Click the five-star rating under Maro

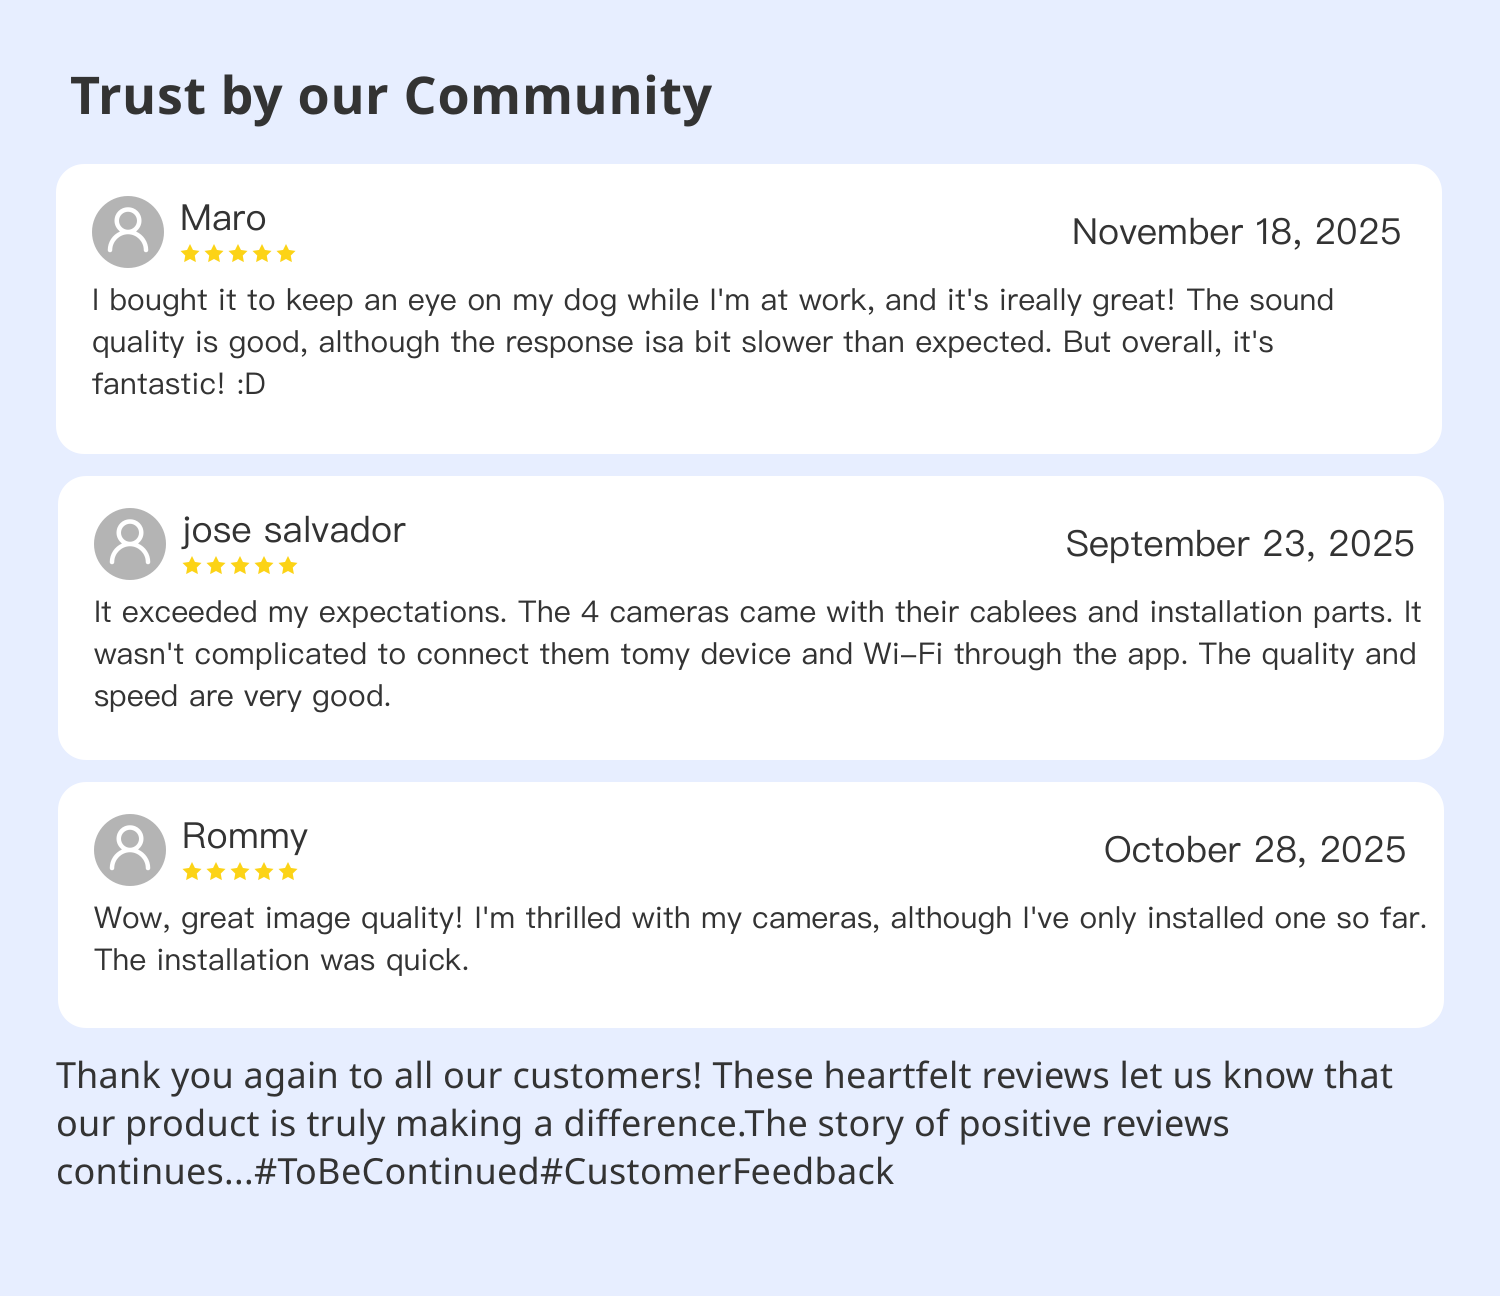pos(238,254)
